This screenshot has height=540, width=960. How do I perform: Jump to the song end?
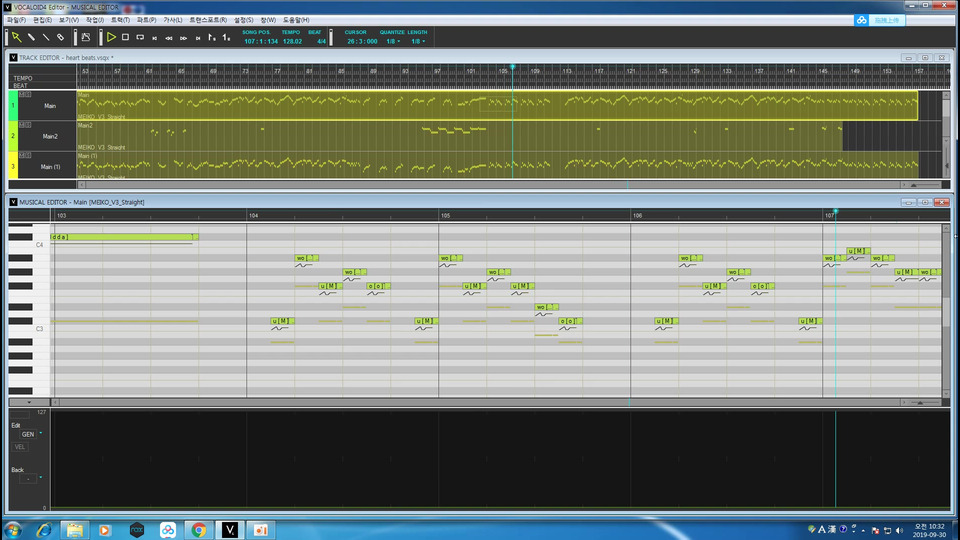(198, 38)
